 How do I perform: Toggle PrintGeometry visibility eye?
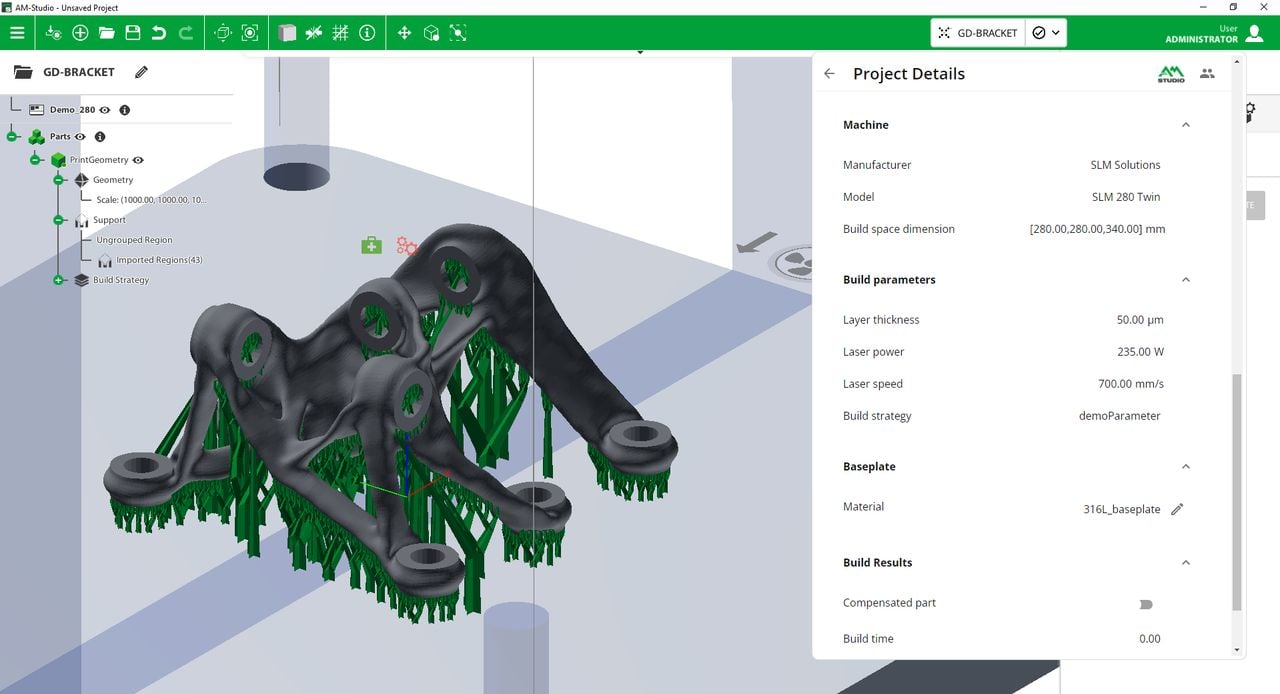tap(138, 160)
